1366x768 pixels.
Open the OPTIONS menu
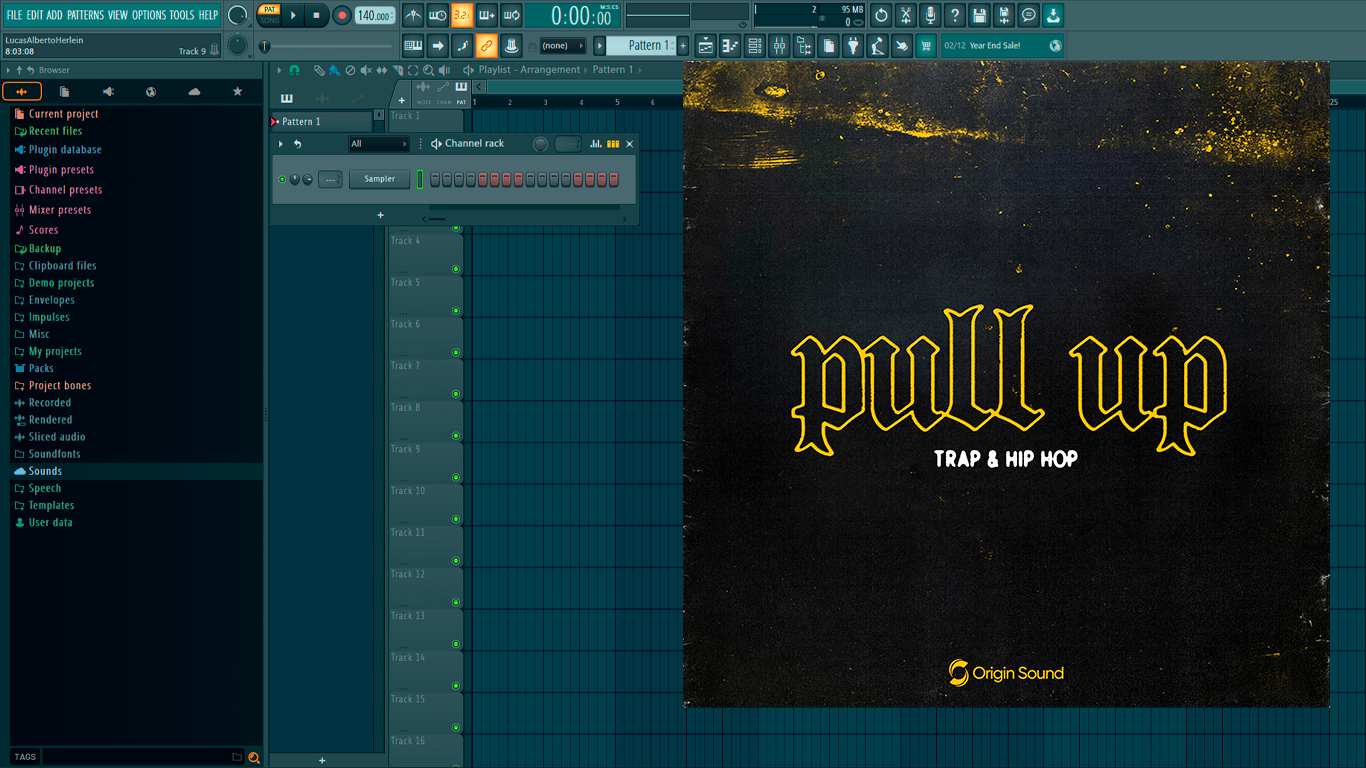[149, 15]
